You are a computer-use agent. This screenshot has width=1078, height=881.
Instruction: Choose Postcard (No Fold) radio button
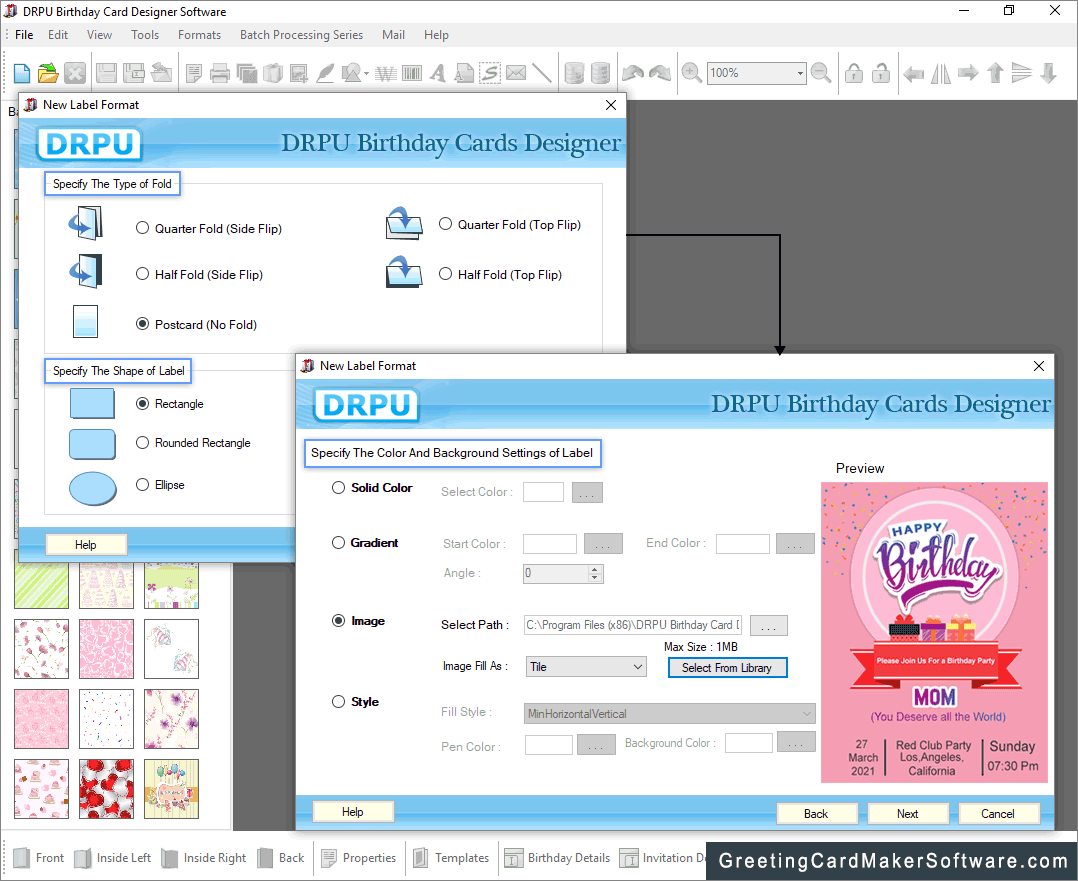[142, 324]
